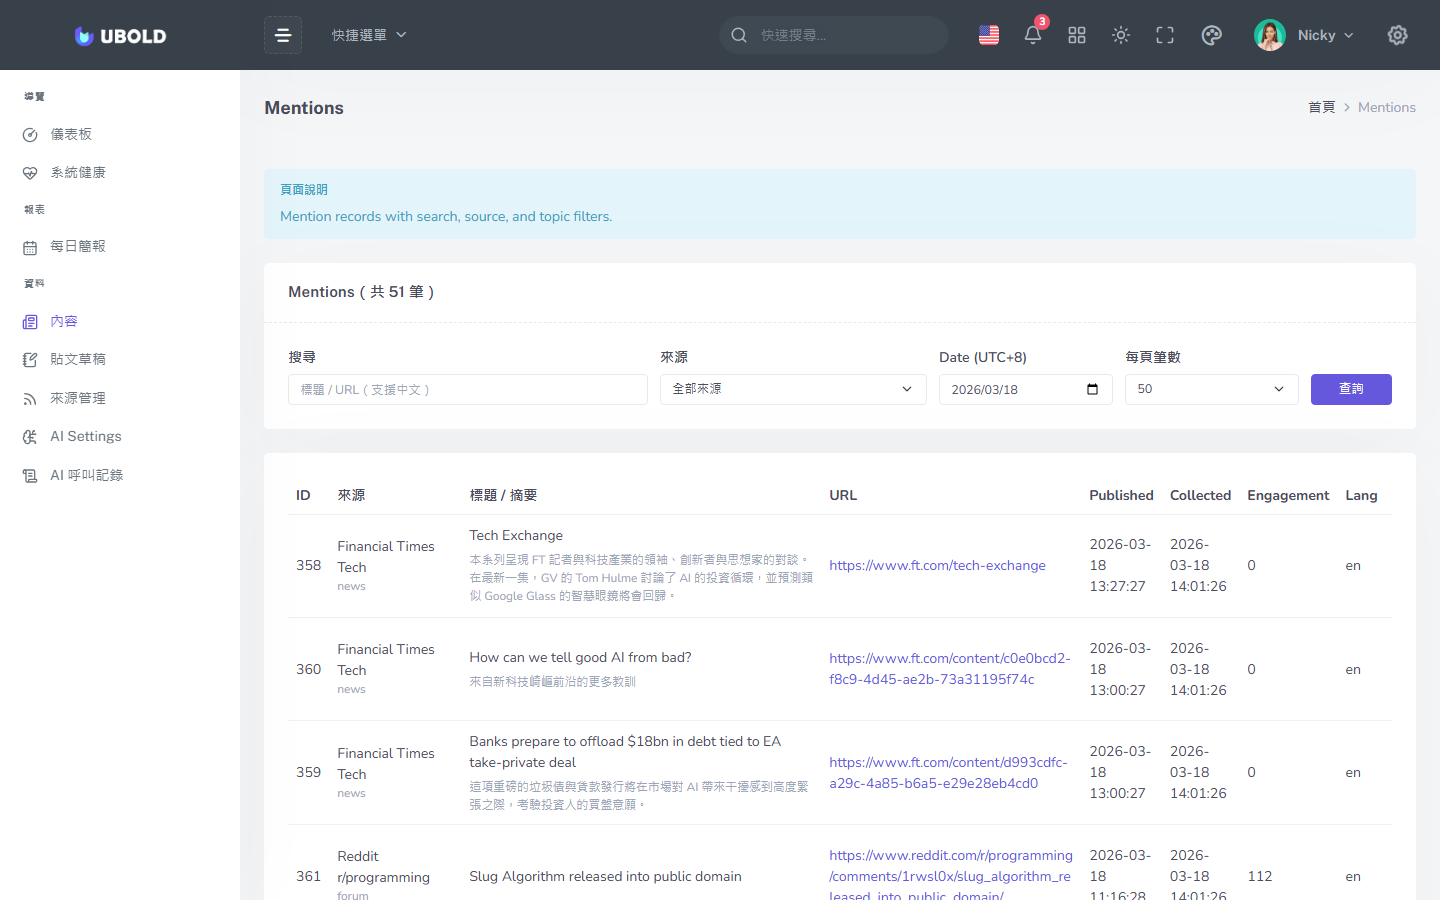The height and width of the screenshot is (900, 1440).
Task: Open the apps grid icon
Action: tap(1077, 35)
